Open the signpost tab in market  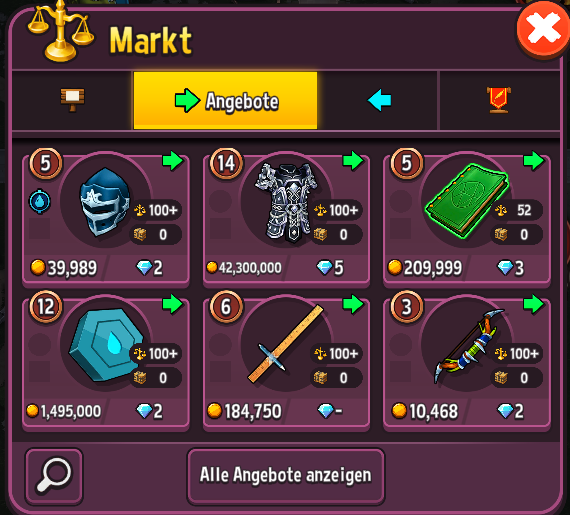72,100
